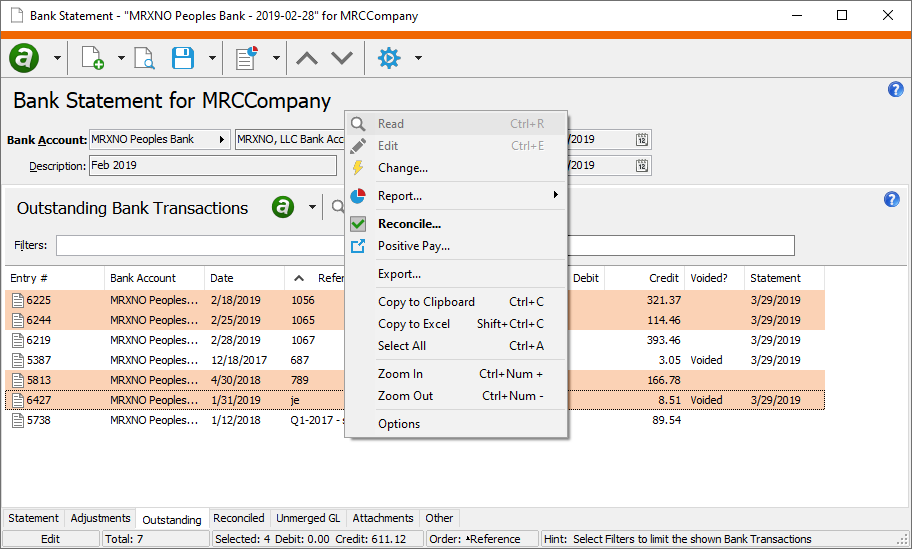This screenshot has height=549, width=912.
Task: Click the blue settings gear icon
Action: (x=389, y=58)
